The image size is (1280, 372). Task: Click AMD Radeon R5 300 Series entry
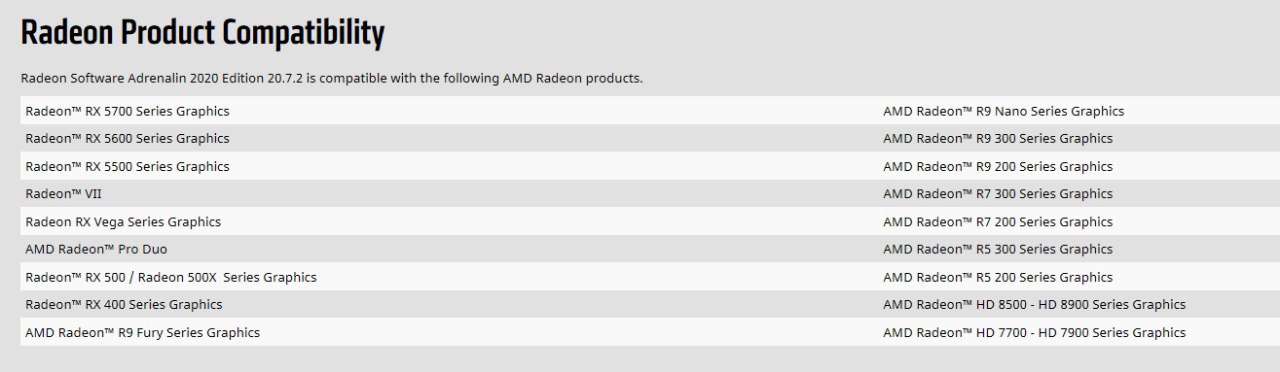point(998,249)
